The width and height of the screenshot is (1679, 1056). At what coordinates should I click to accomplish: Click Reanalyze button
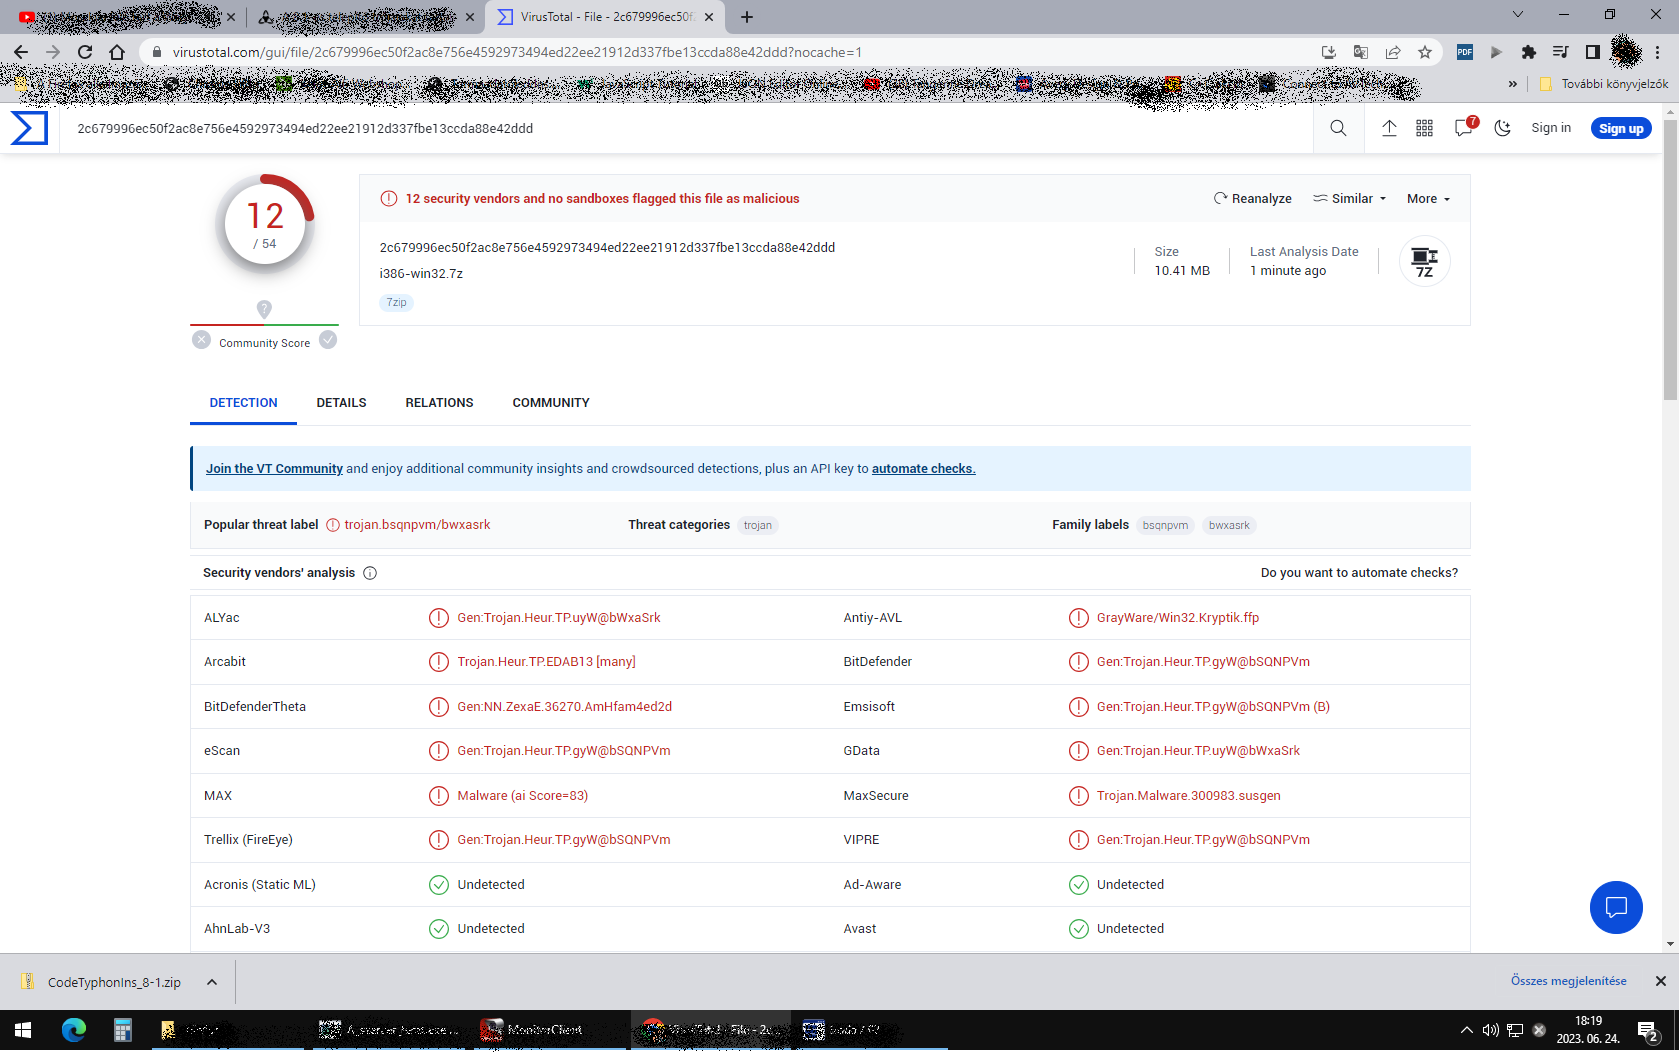[x=1253, y=199]
